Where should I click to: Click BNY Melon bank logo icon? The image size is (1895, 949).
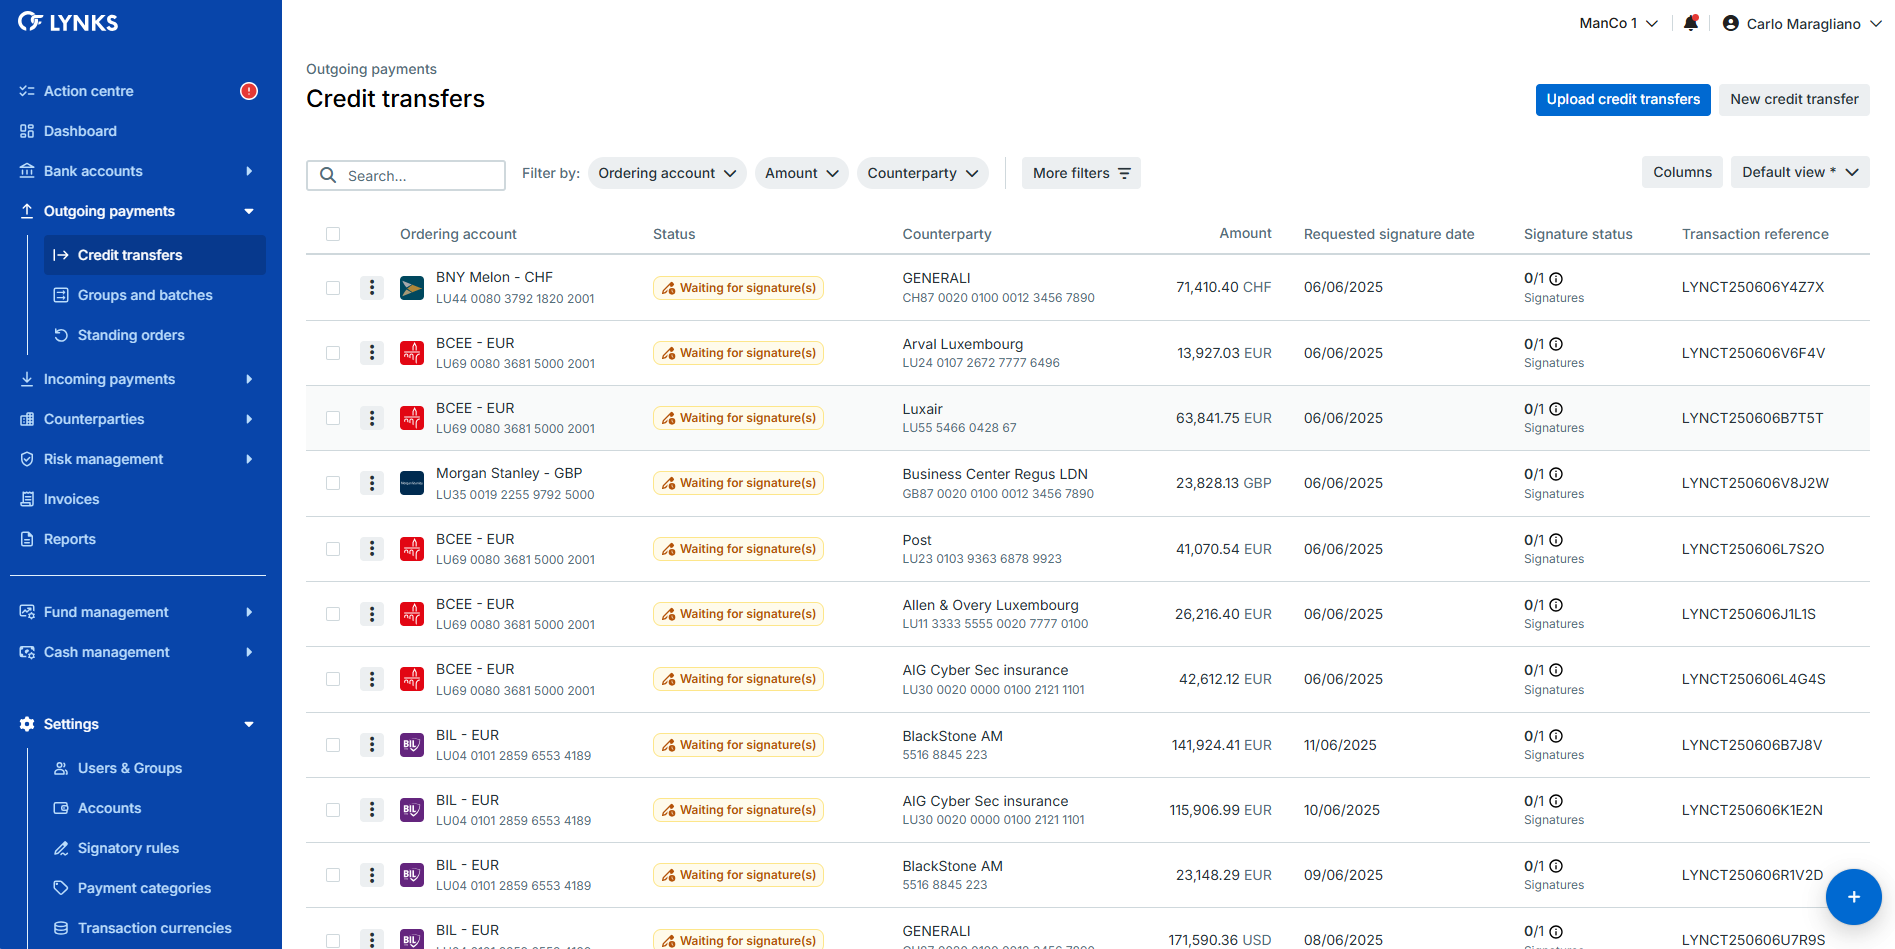pyautogui.click(x=412, y=288)
